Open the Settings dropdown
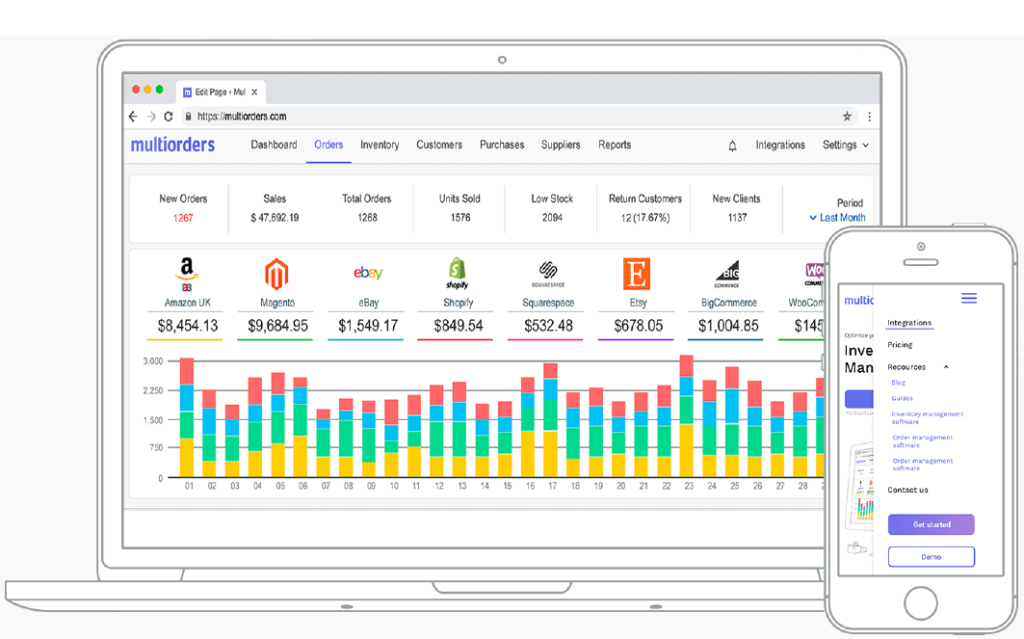This screenshot has height=639, width=1024. pyautogui.click(x=840, y=145)
